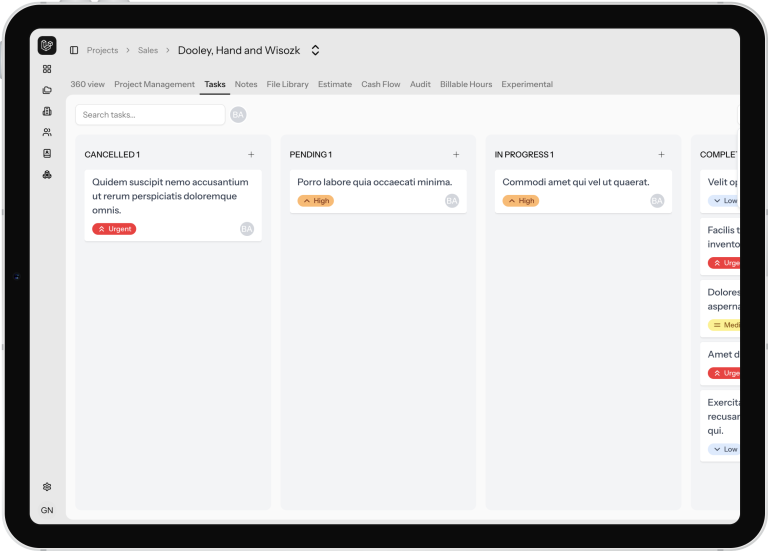The height and width of the screenshot is (551, 768).
Task: Click the building icon in sidebar
Action: coord(47,111)
